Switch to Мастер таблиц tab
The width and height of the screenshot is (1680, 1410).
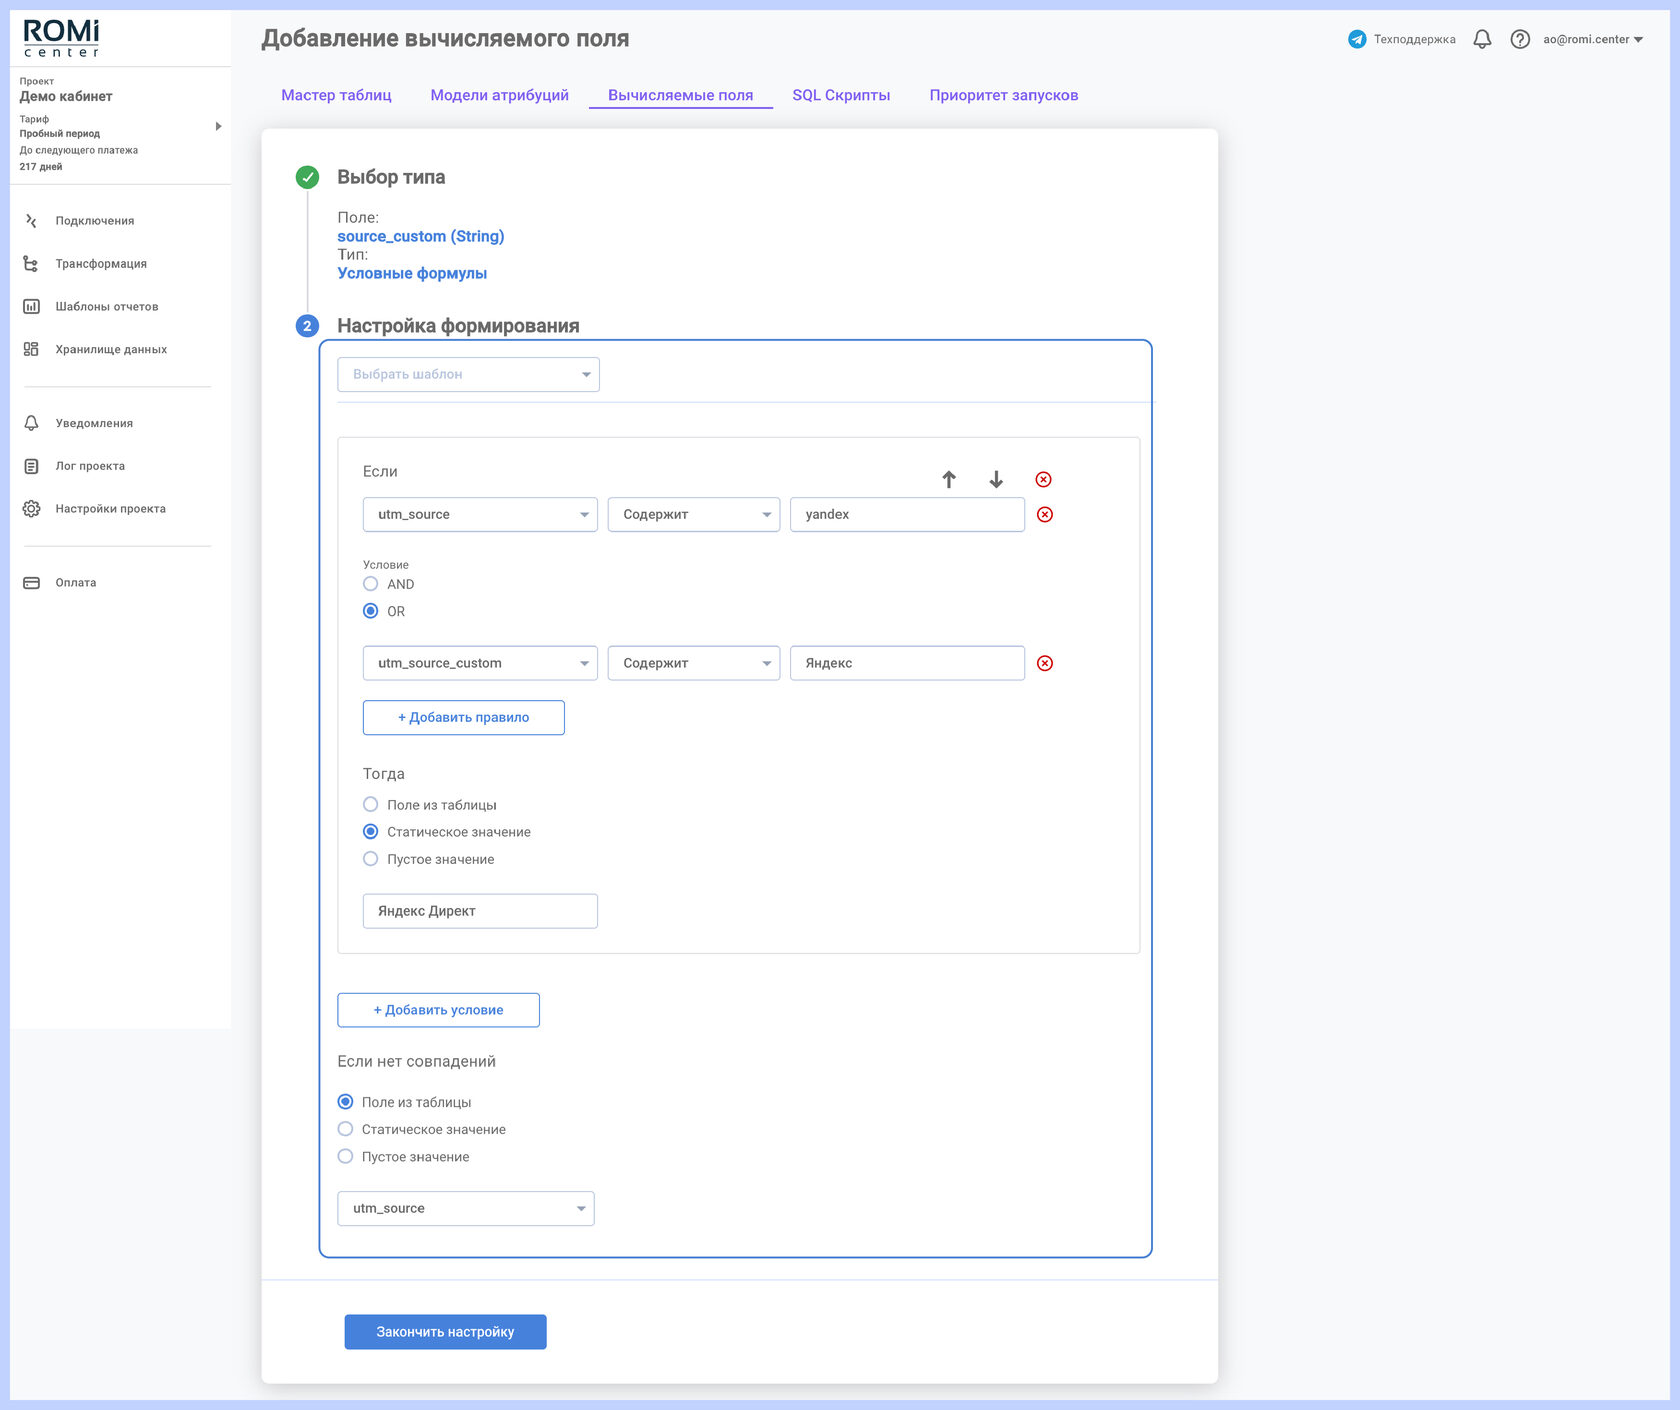click(336, 96)
